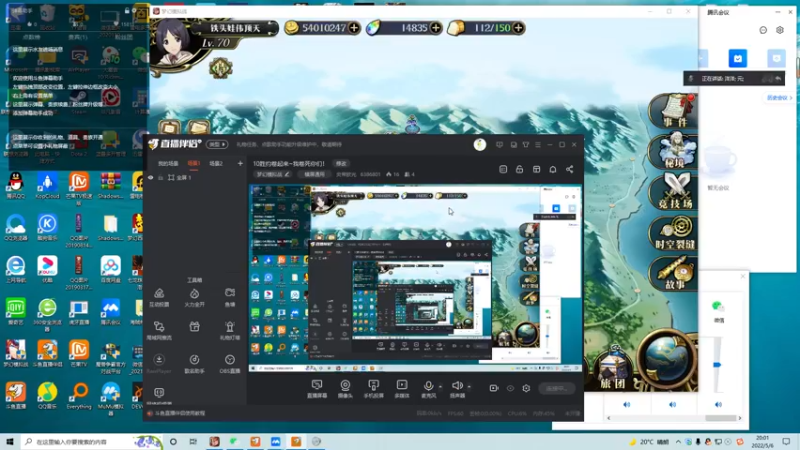This screenshot has height=450, width=800.
Task: Toggle the lock on 全屏 1 source
Action: [160, 178]
